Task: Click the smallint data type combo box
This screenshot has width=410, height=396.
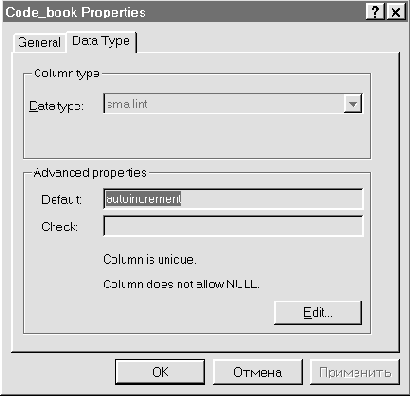Action: pyautogui.click(x=233, y=104)
